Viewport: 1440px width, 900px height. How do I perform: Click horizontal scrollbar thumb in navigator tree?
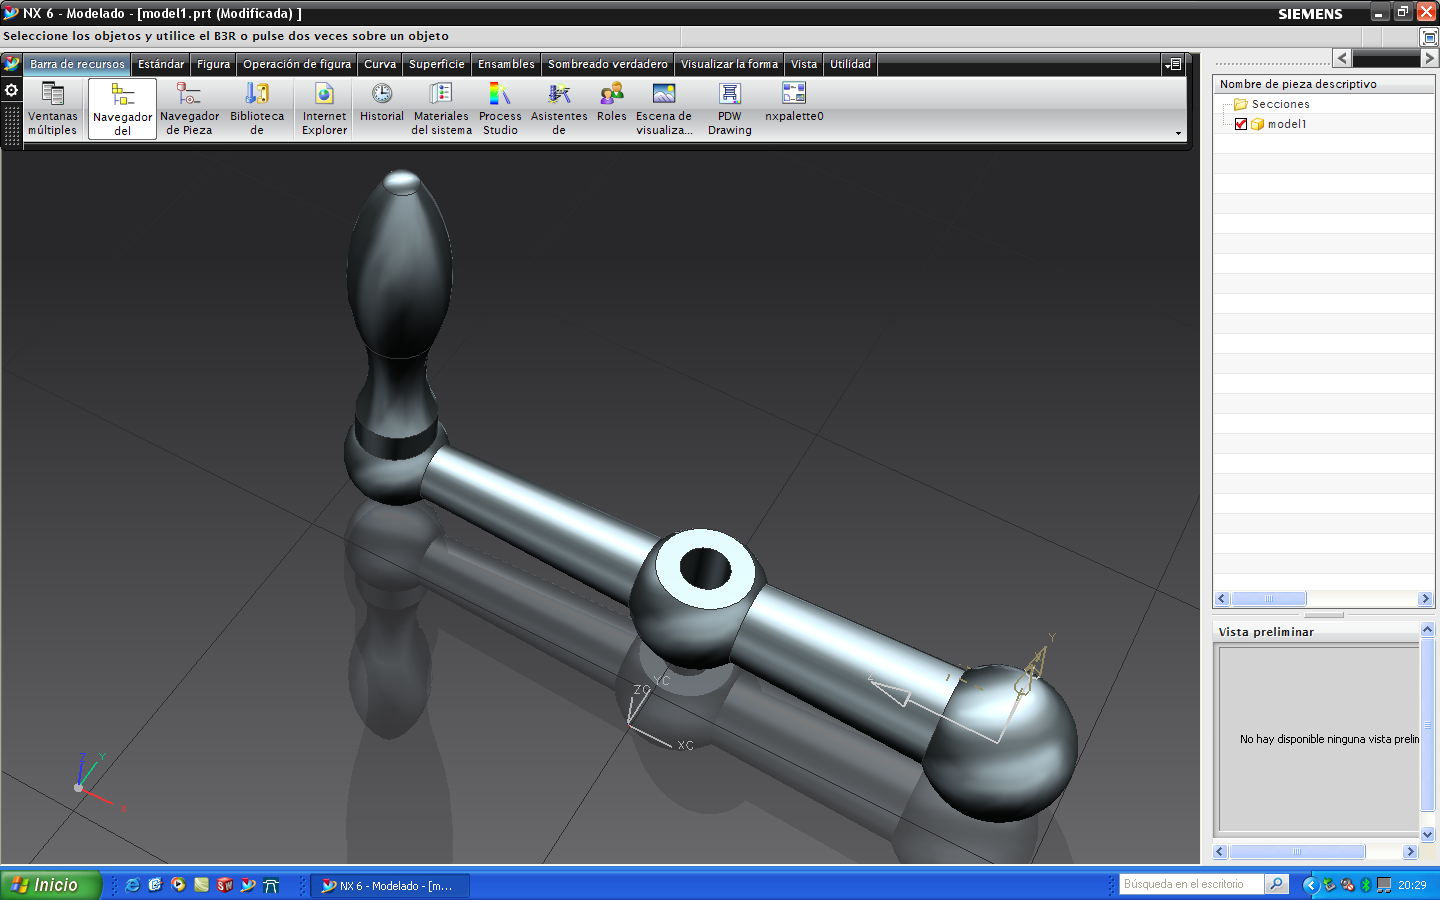[1268, 599]
